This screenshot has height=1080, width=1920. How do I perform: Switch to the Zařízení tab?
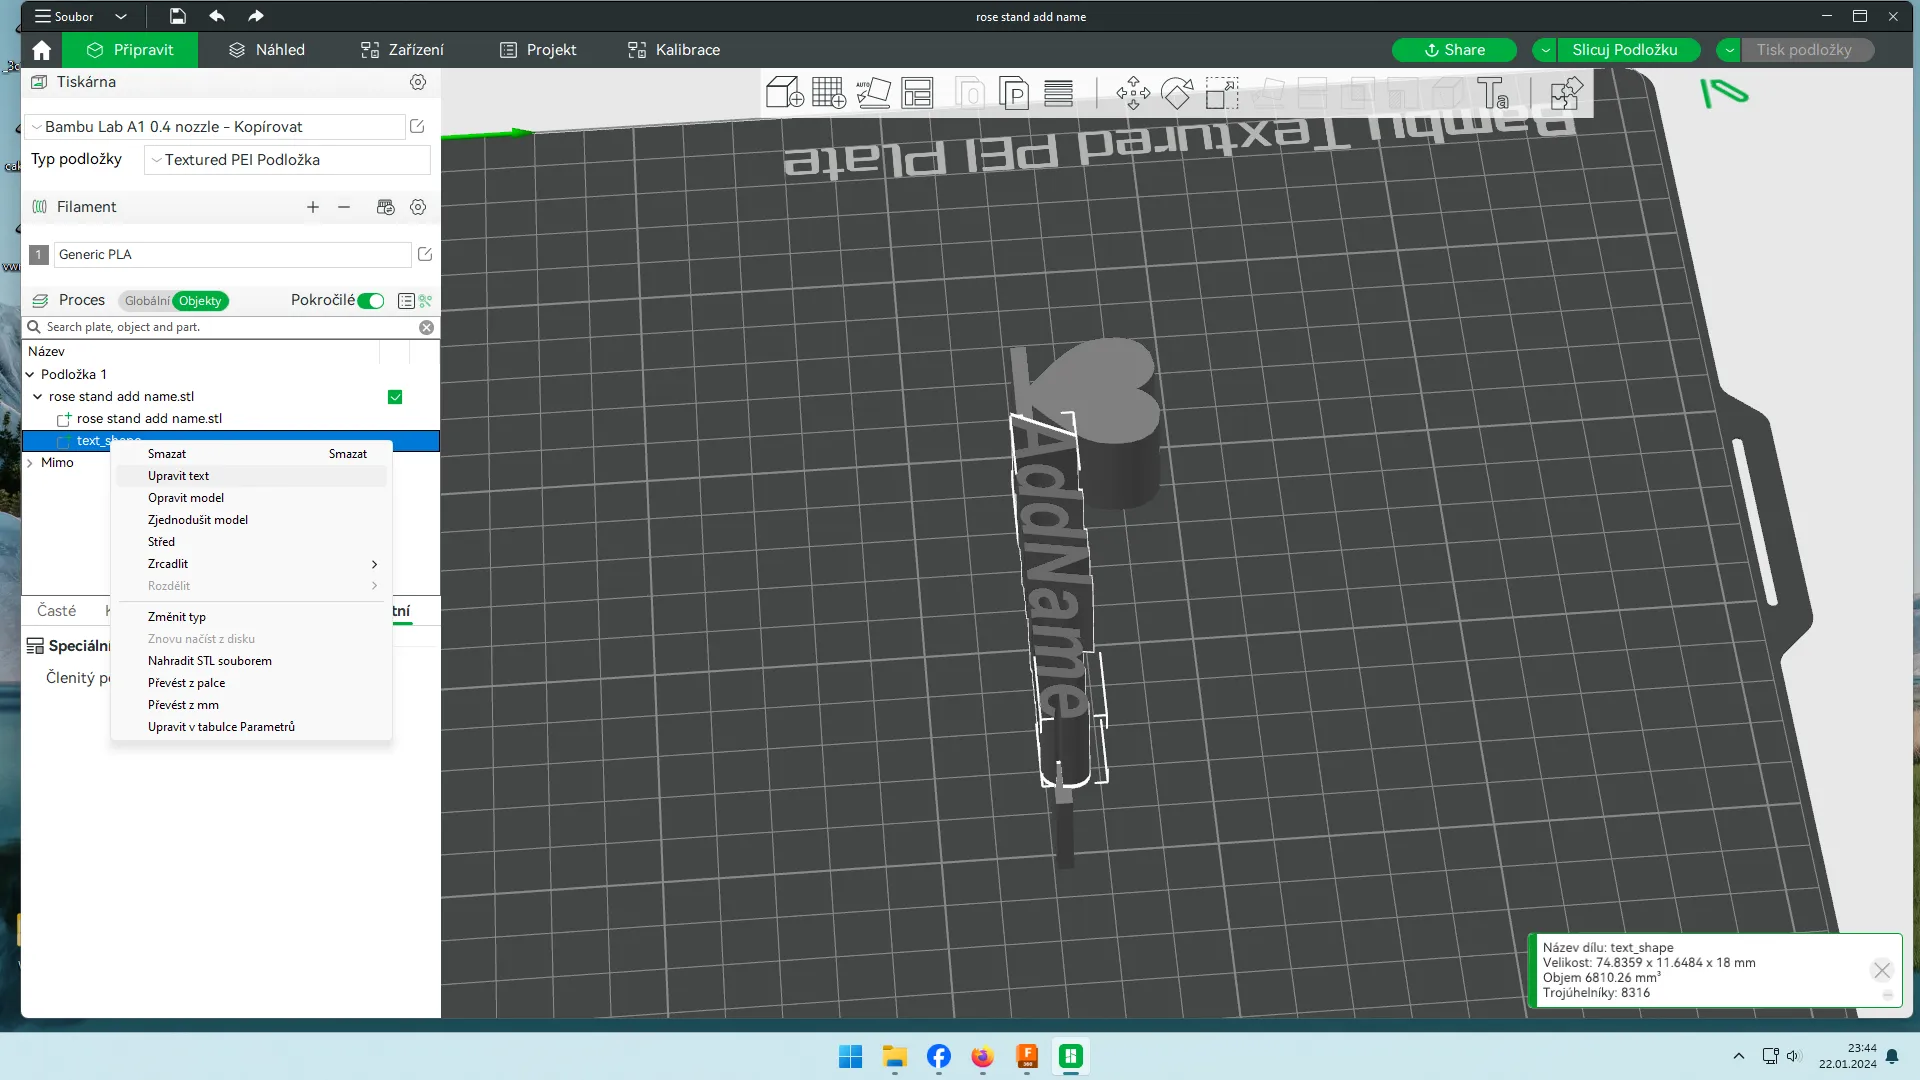tap(402, 50)
